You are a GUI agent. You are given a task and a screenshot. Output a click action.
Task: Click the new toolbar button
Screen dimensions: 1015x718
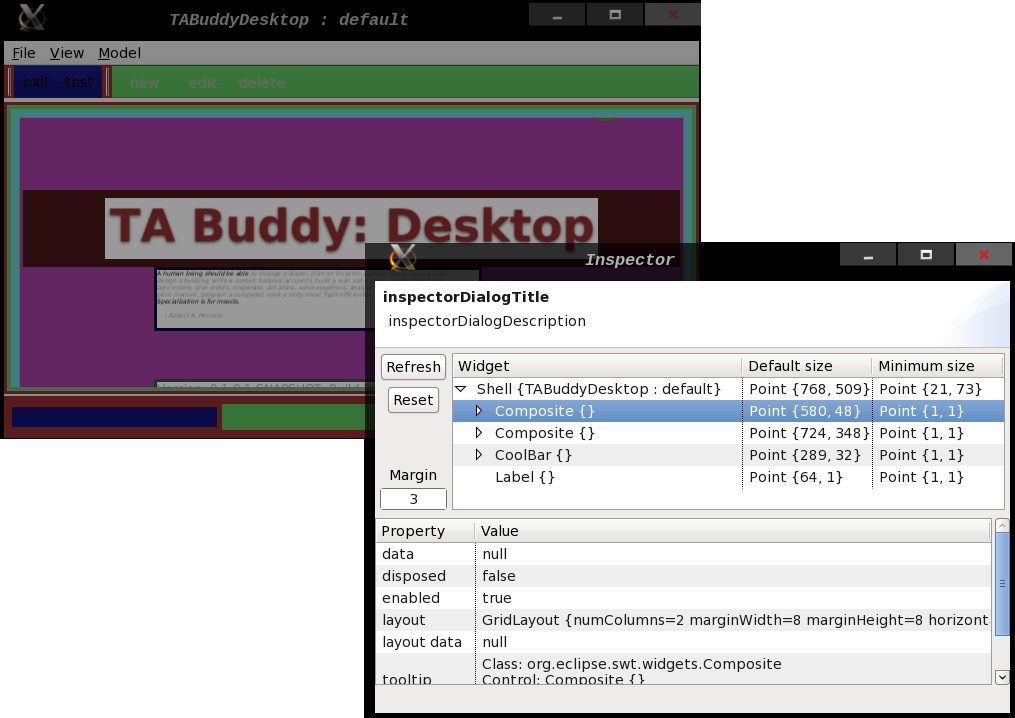(143, 82)
